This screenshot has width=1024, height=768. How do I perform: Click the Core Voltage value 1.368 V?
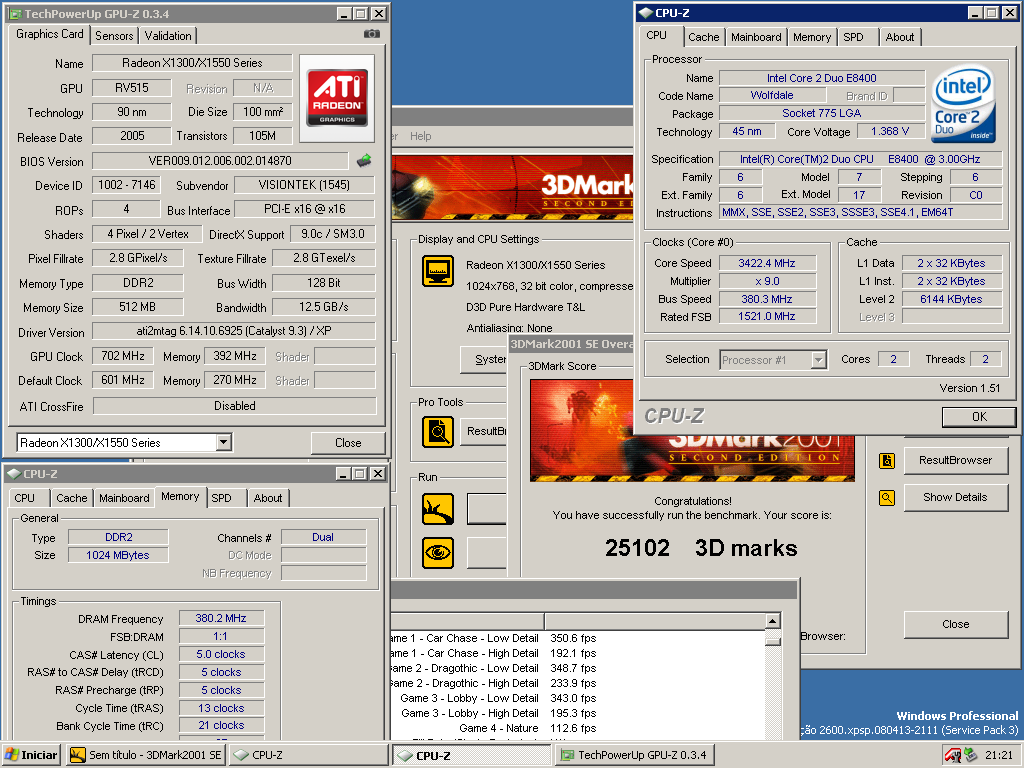tap(889, 131)
